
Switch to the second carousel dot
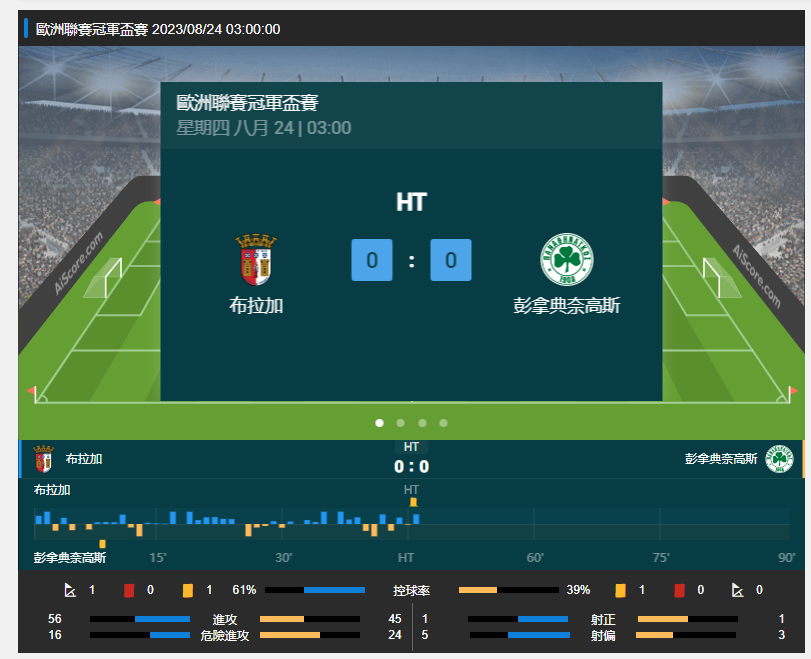[x=400, y=423]
